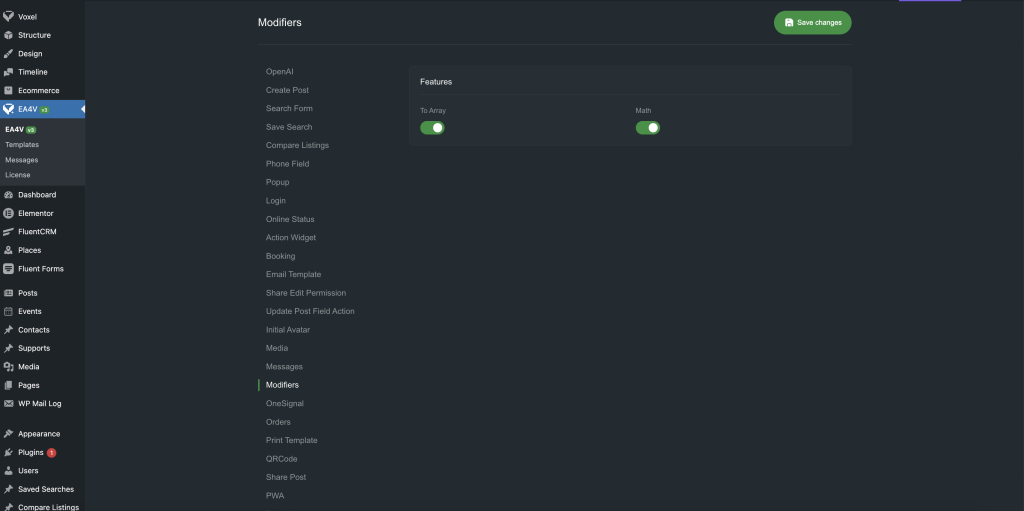The width and height of the screenshot is (1024, 511).
Task: Click the Voxel logo icon in sidebar
Action: tap(9, 17)
